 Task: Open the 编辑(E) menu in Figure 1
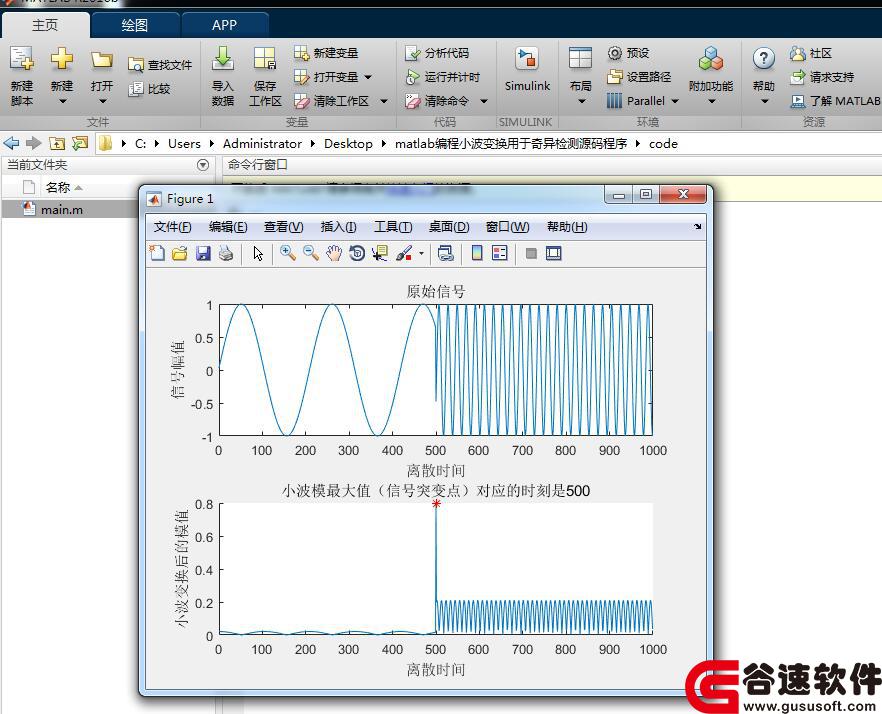pyautogui.click(x=228, y=227)
